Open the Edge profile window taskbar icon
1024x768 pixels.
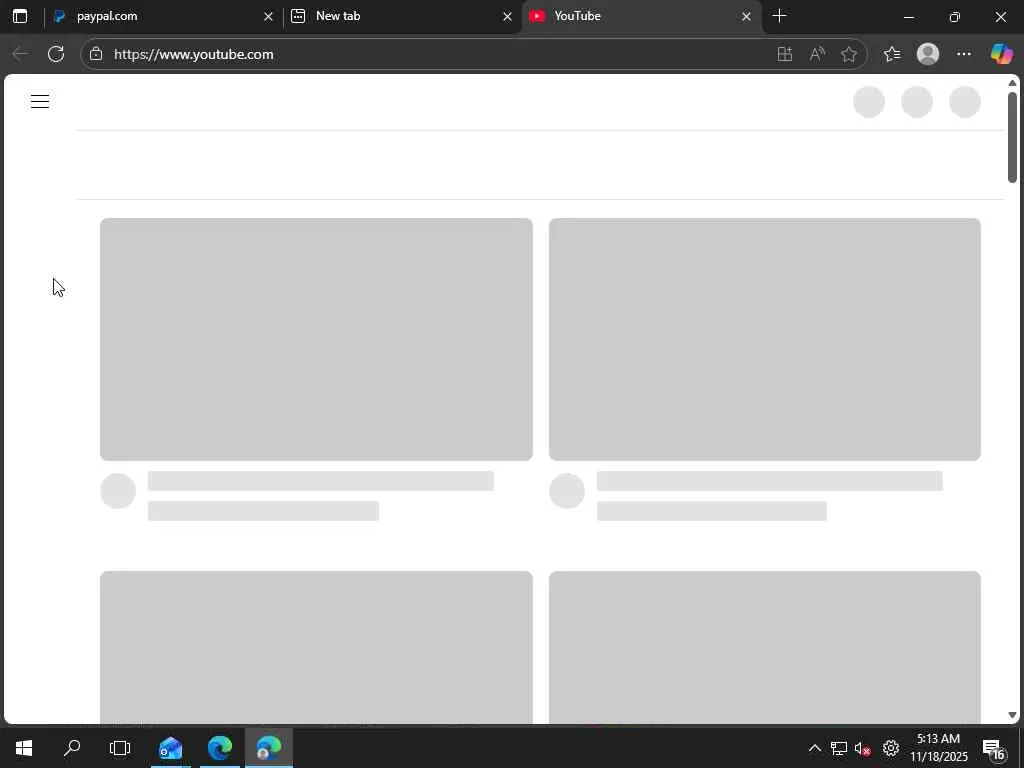[268, 748]
